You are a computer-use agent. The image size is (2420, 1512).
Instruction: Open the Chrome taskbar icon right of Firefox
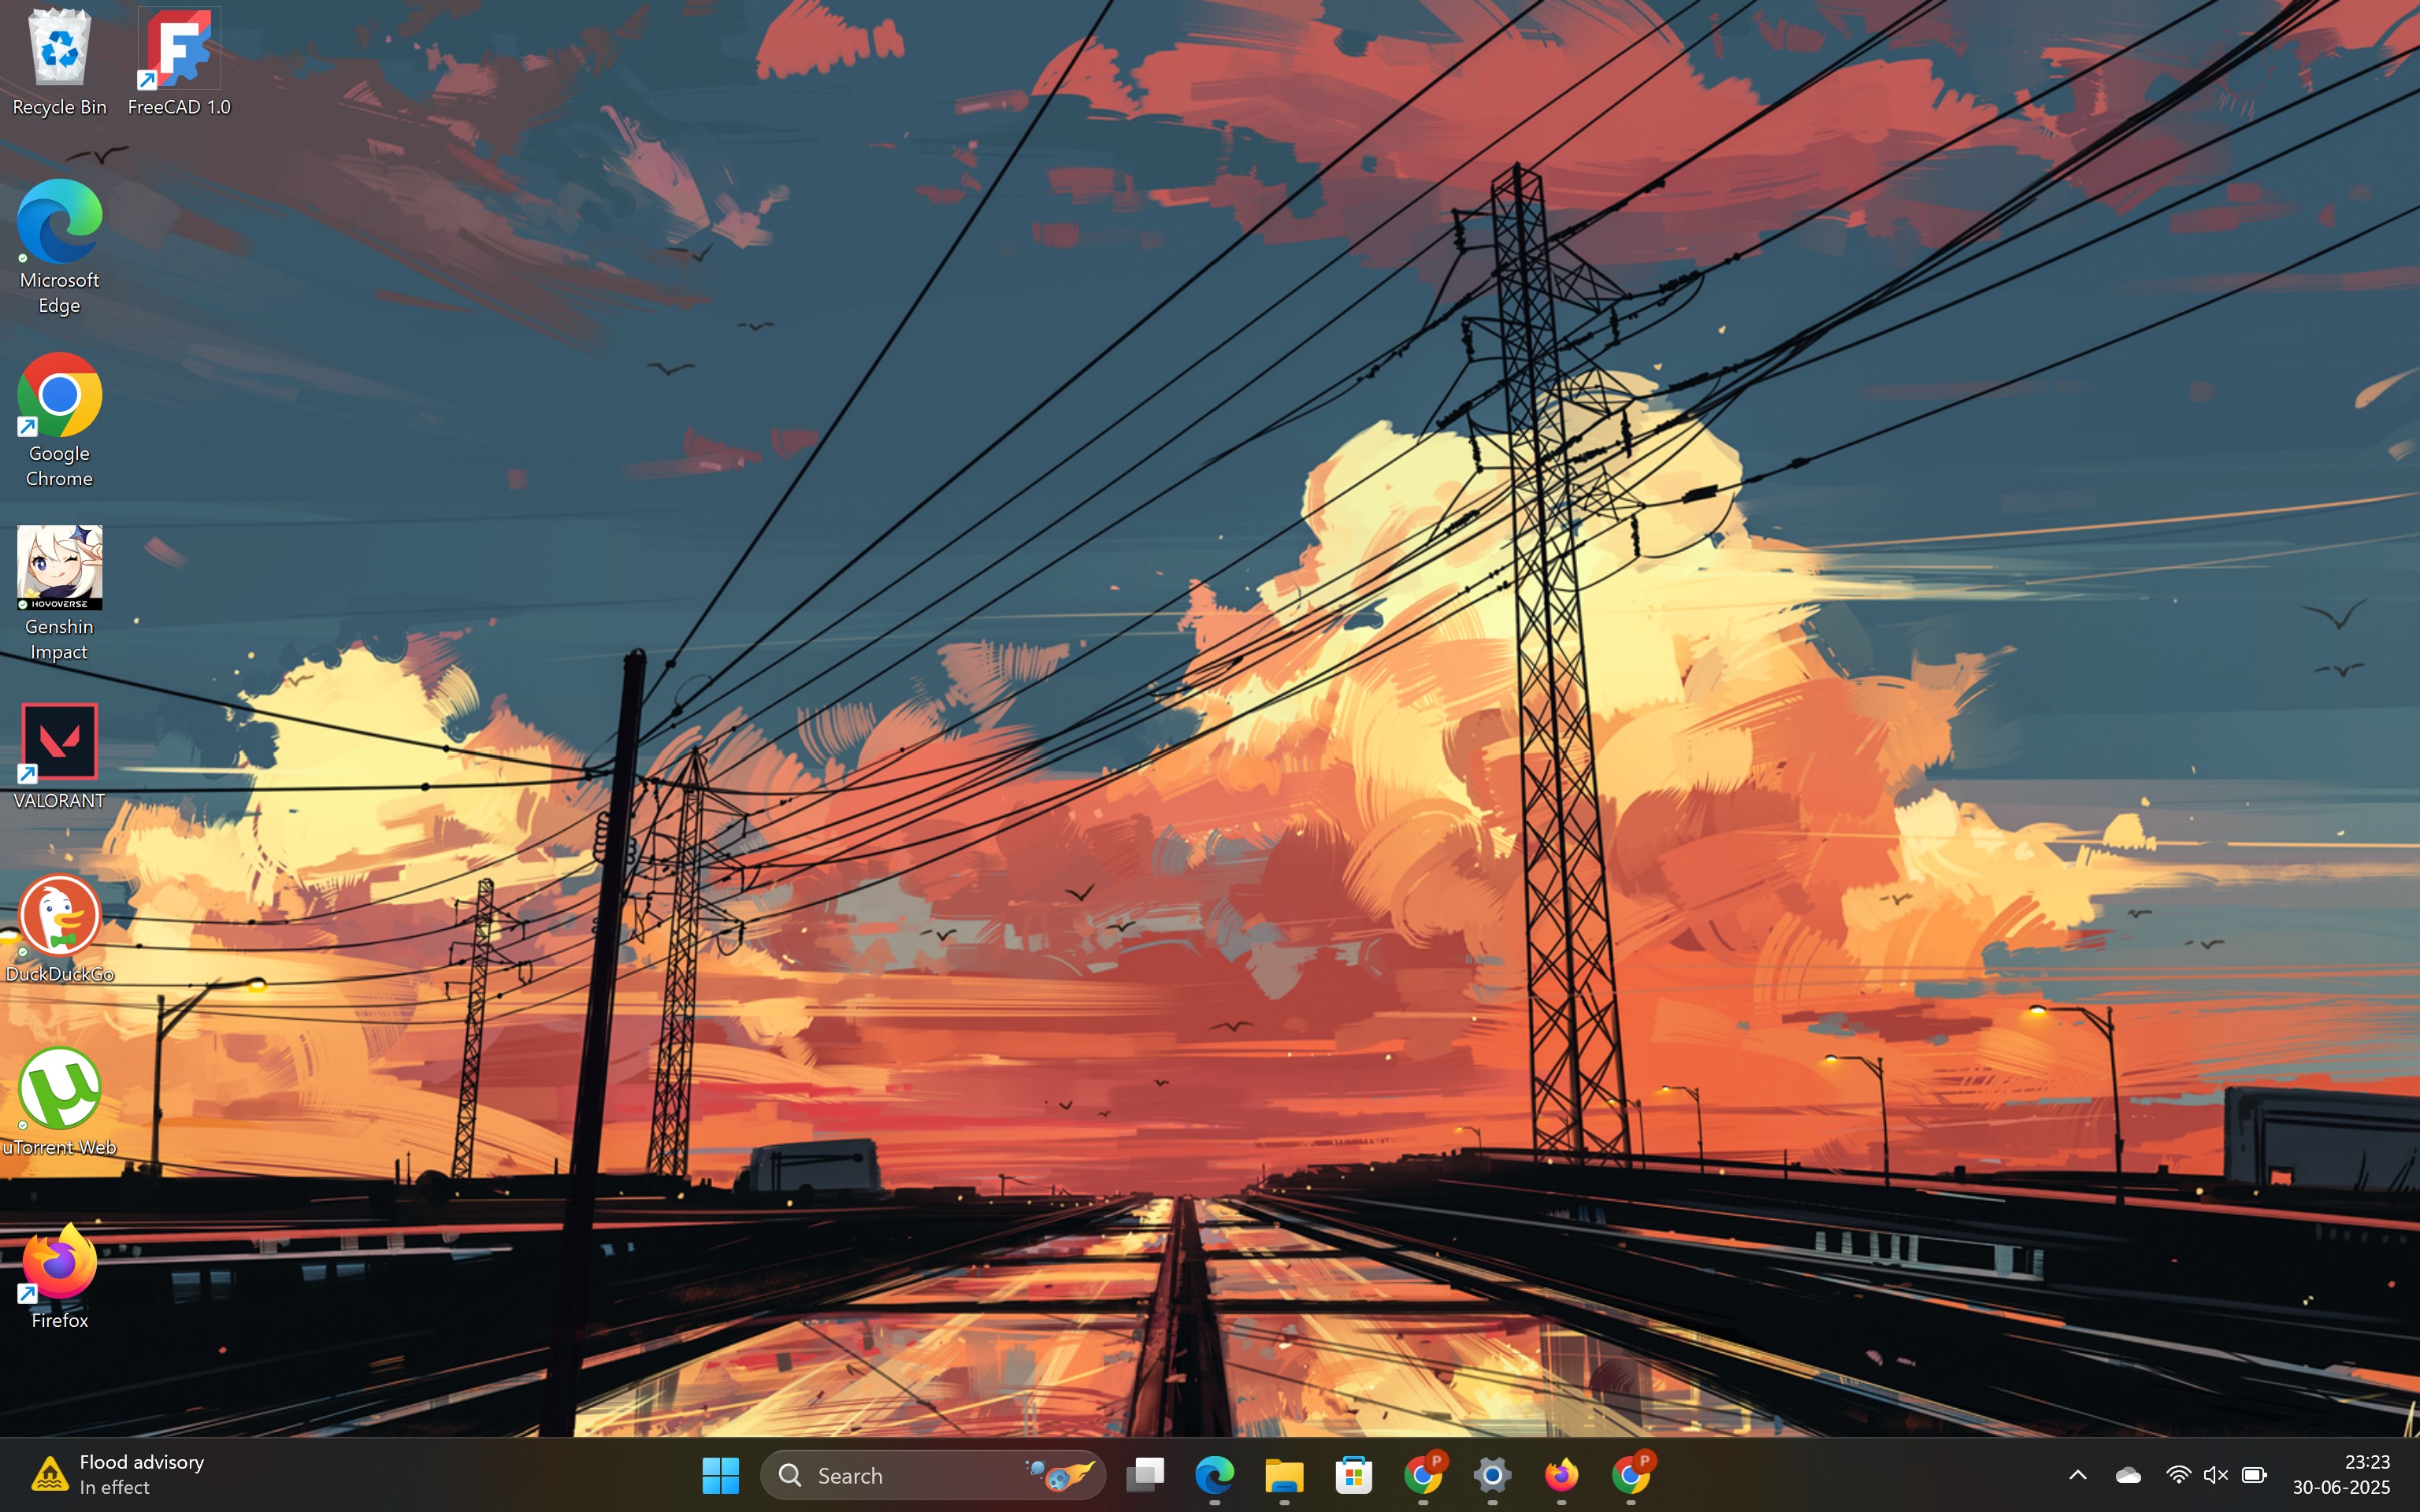(x=1631, y=1475)
